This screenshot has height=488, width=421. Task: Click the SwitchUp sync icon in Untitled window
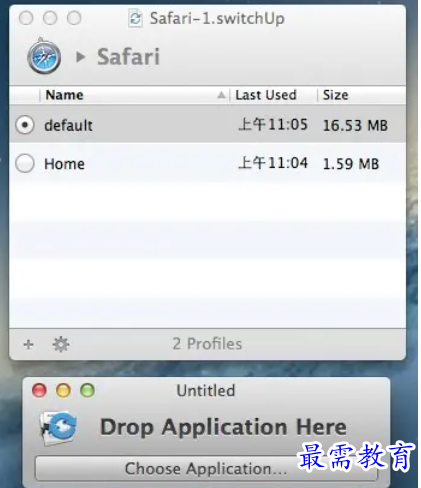(x=59, y=428)
